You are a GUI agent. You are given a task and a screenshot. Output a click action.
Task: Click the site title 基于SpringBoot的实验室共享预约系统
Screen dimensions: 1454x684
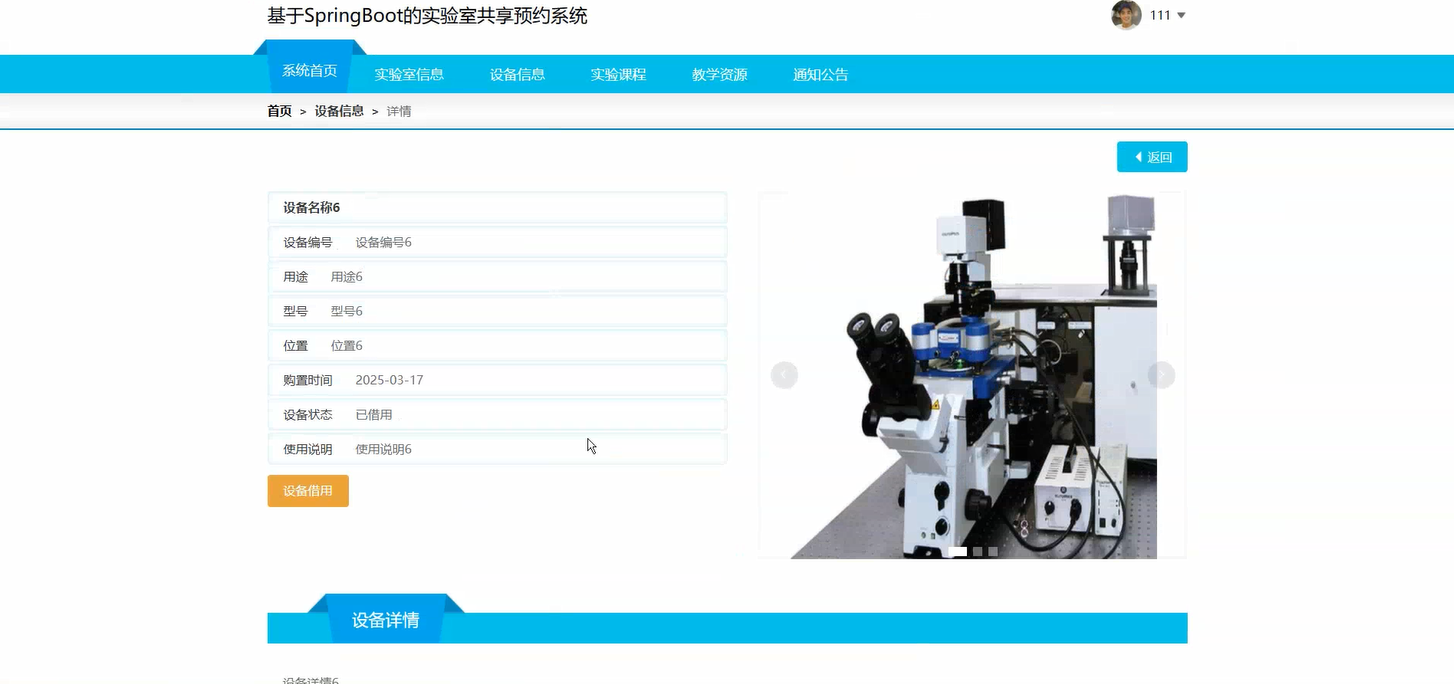pos(427,16)
